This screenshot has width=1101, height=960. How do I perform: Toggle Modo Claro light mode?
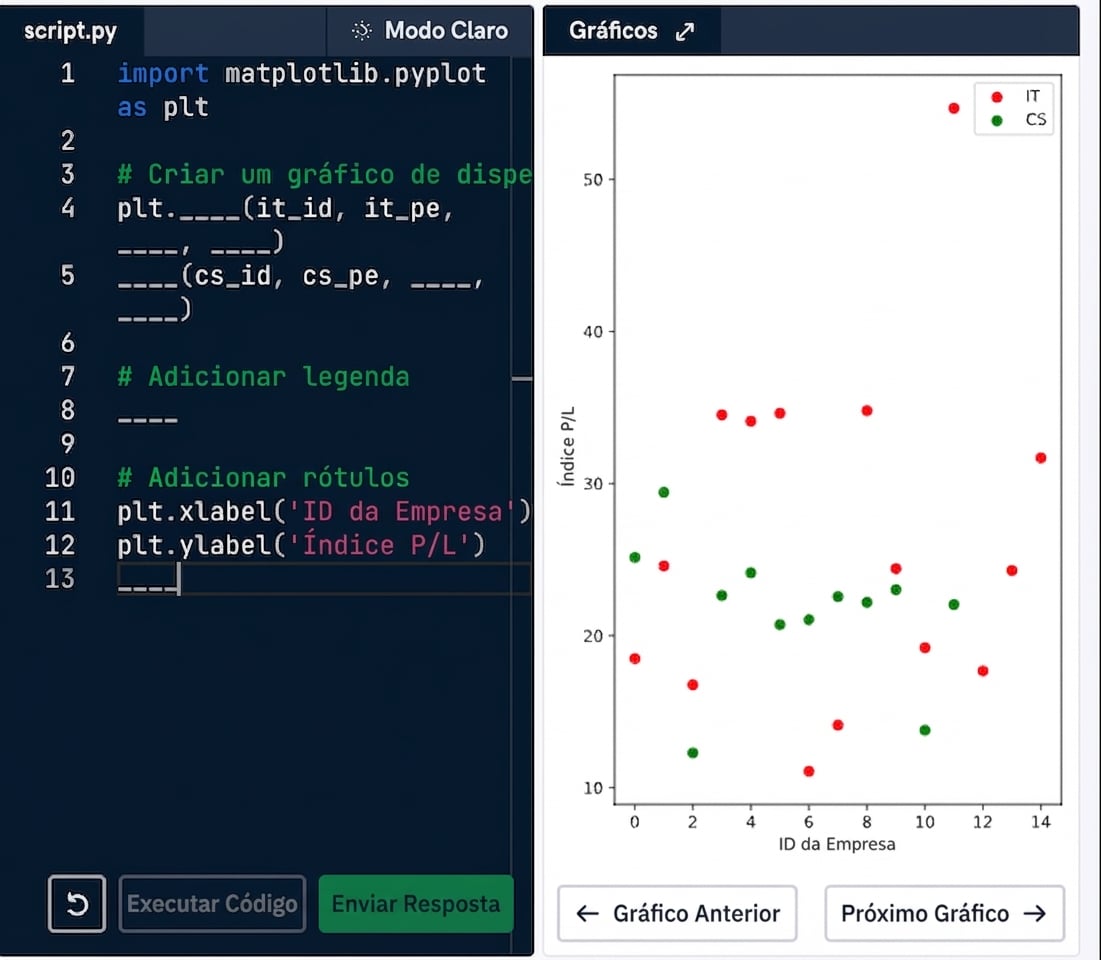pyautogui.click(x=430, y=31)
